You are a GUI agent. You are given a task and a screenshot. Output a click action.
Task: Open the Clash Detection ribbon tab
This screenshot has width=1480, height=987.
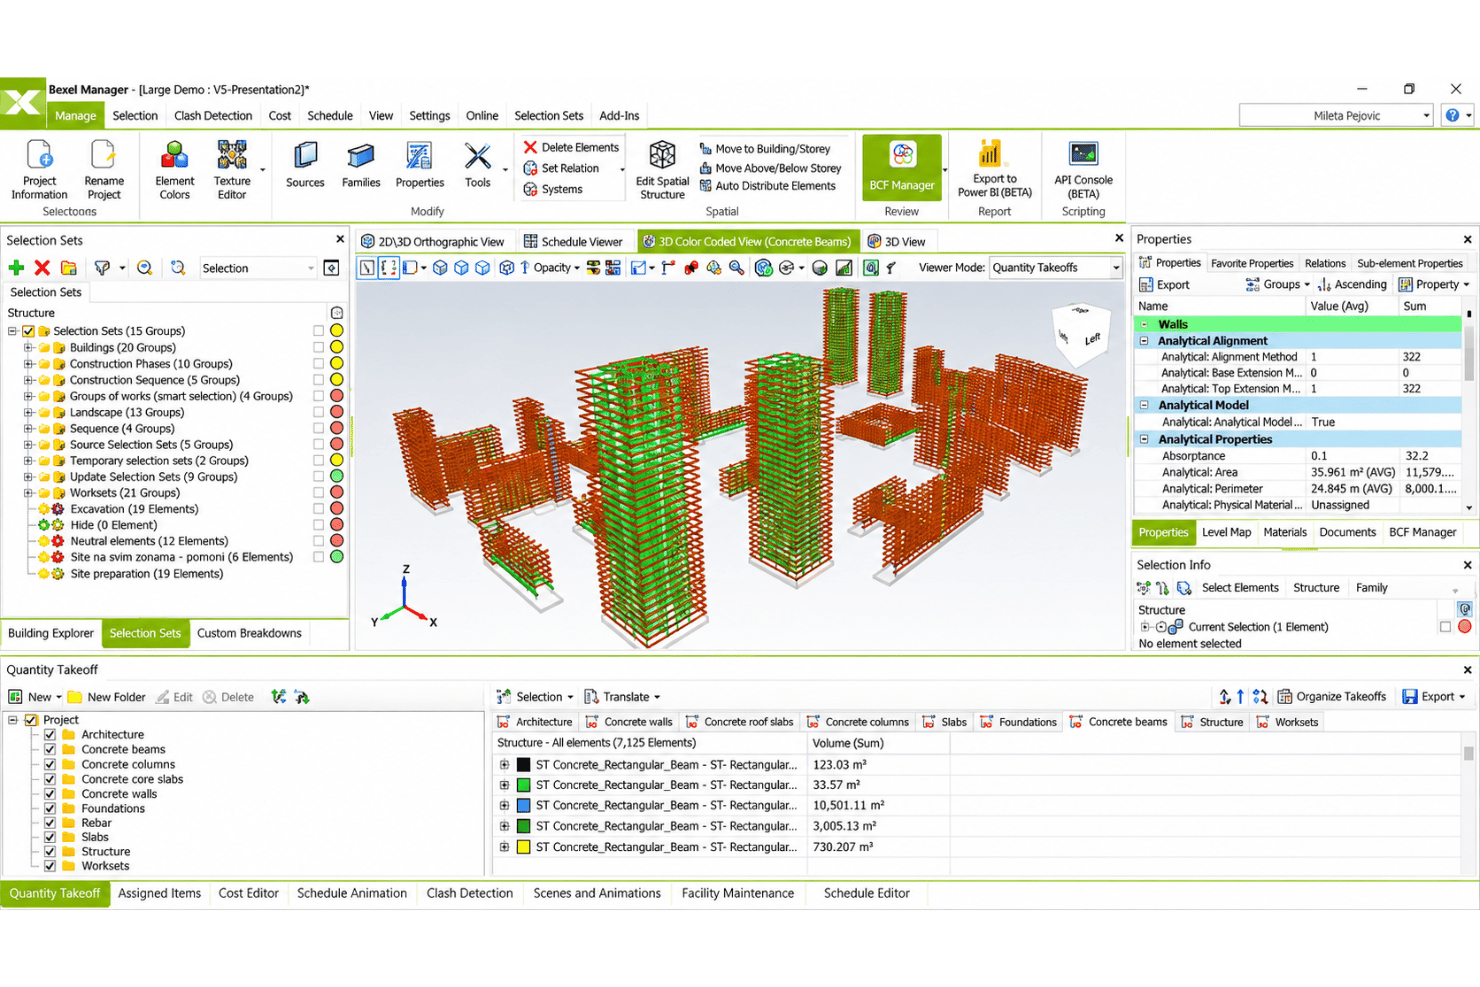[213, 116]
